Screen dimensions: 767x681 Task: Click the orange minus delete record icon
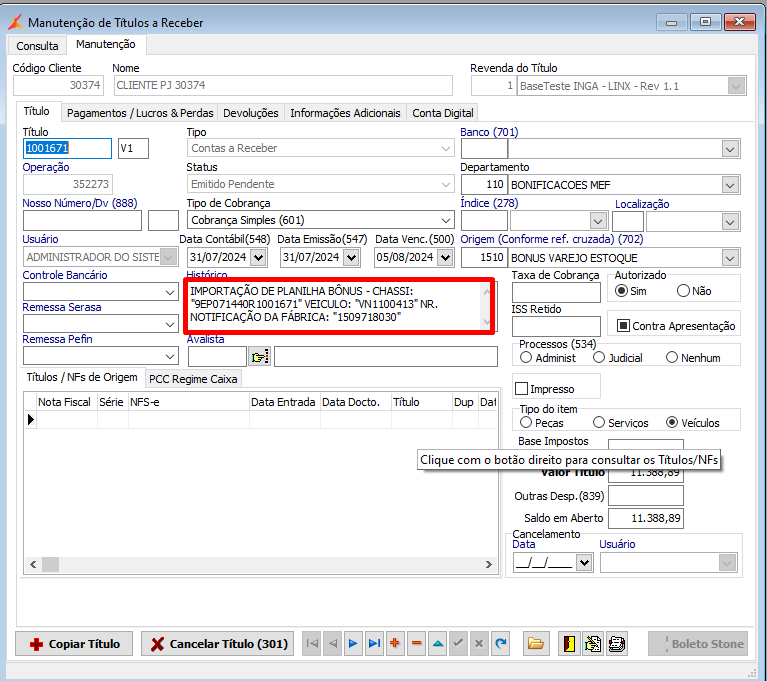(x=416, y=644)
